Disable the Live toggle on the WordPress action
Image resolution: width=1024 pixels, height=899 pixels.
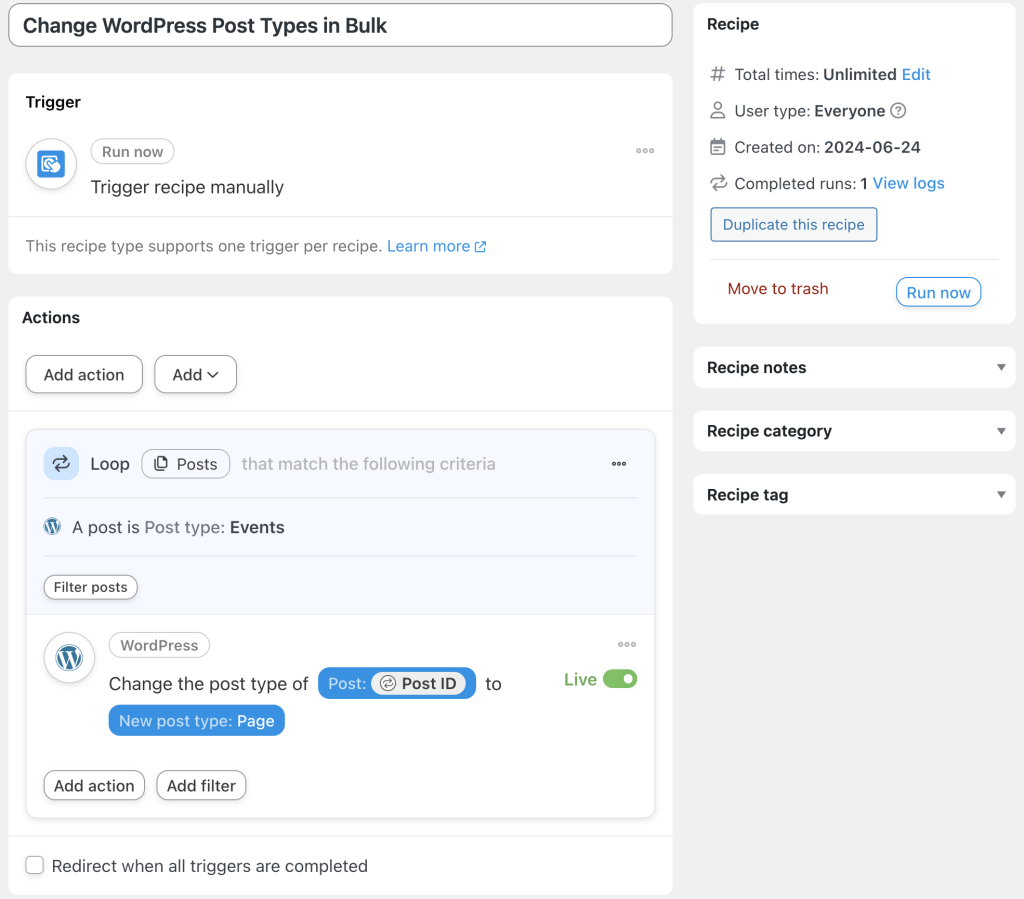tap(622, 678)
